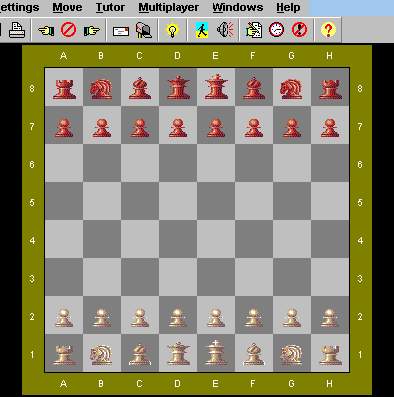
Task: Click the envelope mail icon
Action: point(121,31)
